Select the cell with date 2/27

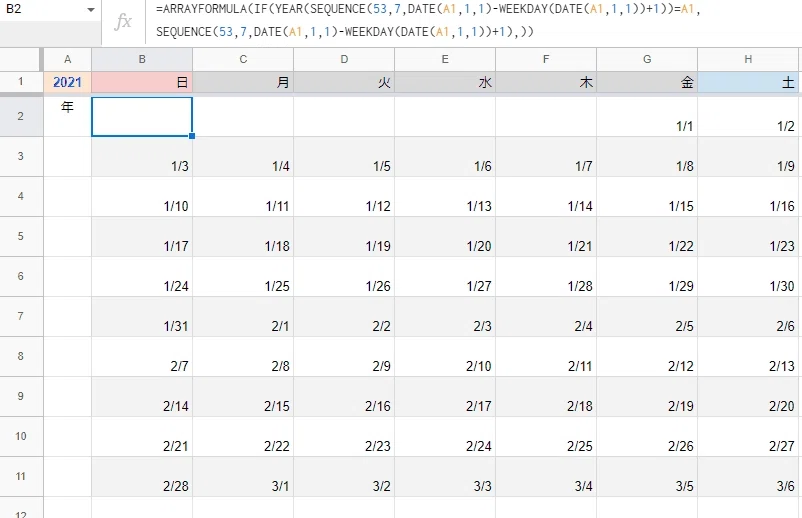click(748, 436)
